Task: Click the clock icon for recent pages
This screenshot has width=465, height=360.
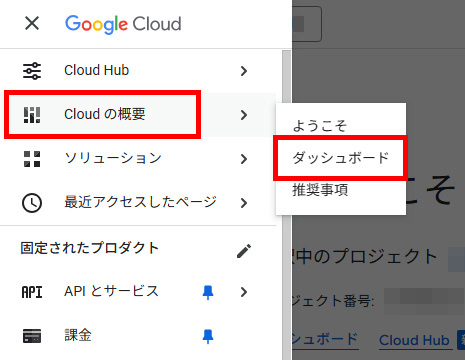Action: click(32, 203)
